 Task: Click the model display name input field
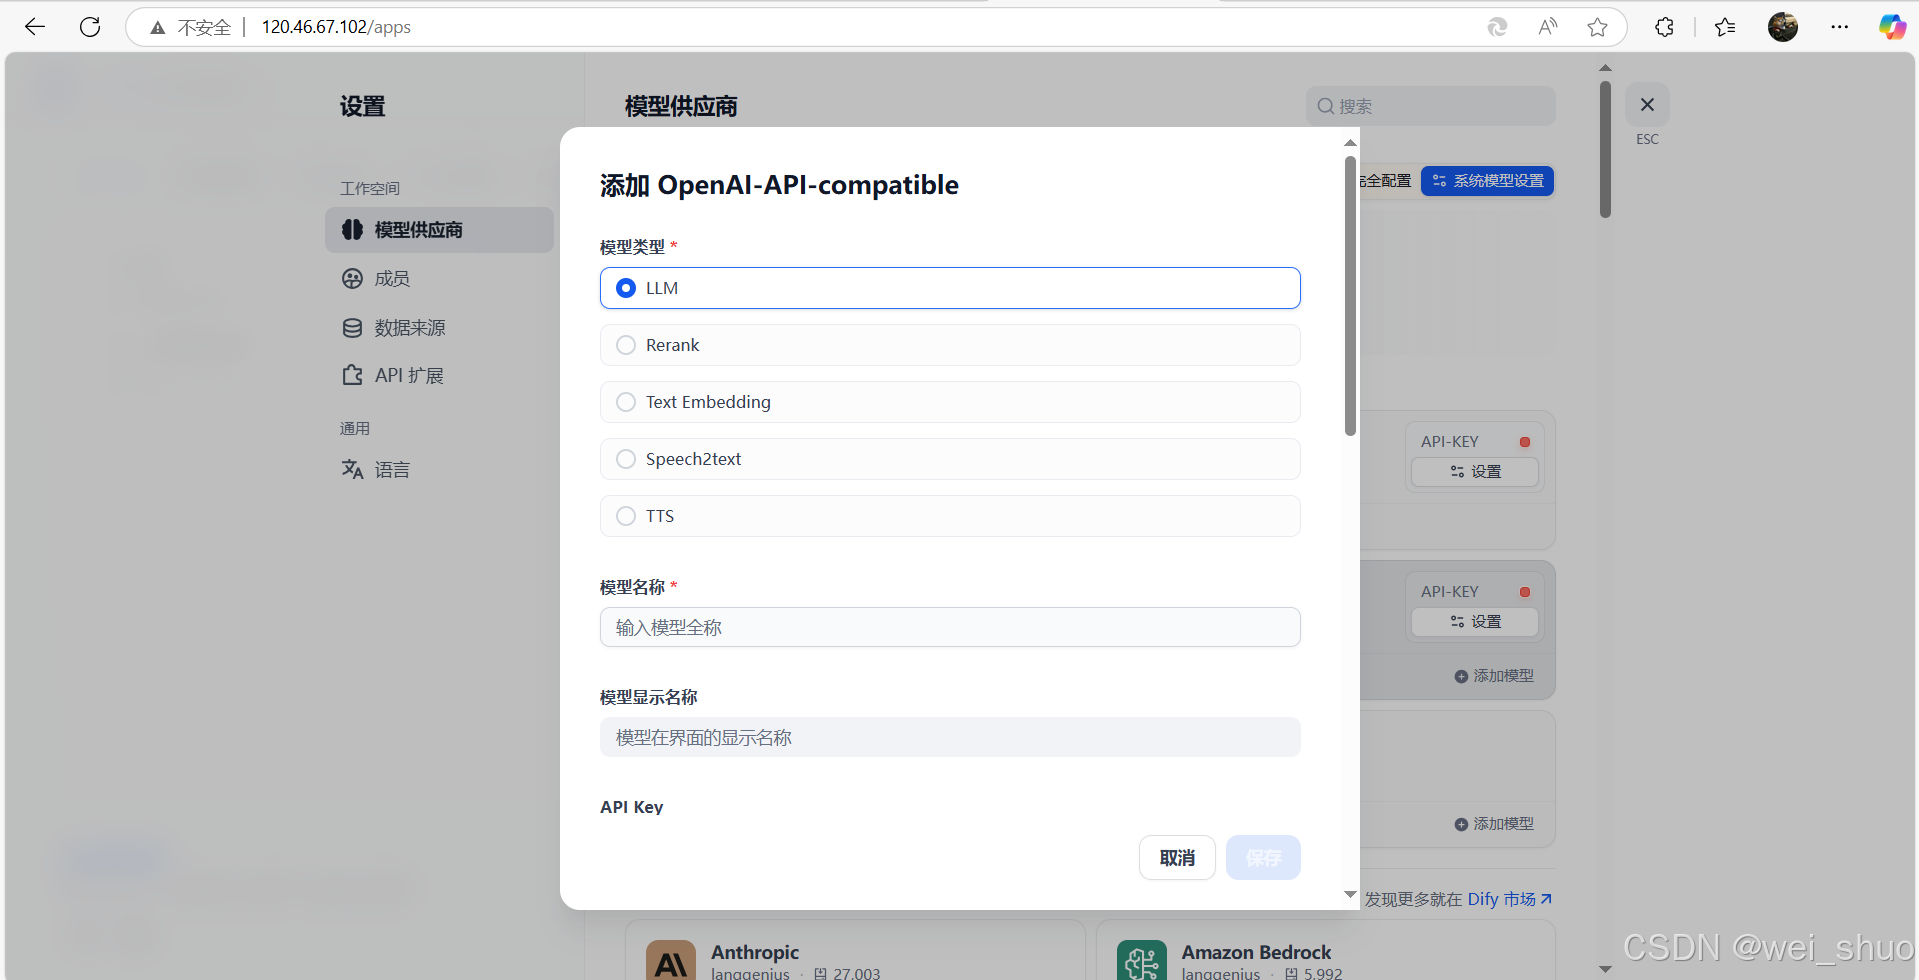click(x=950, y=737)
